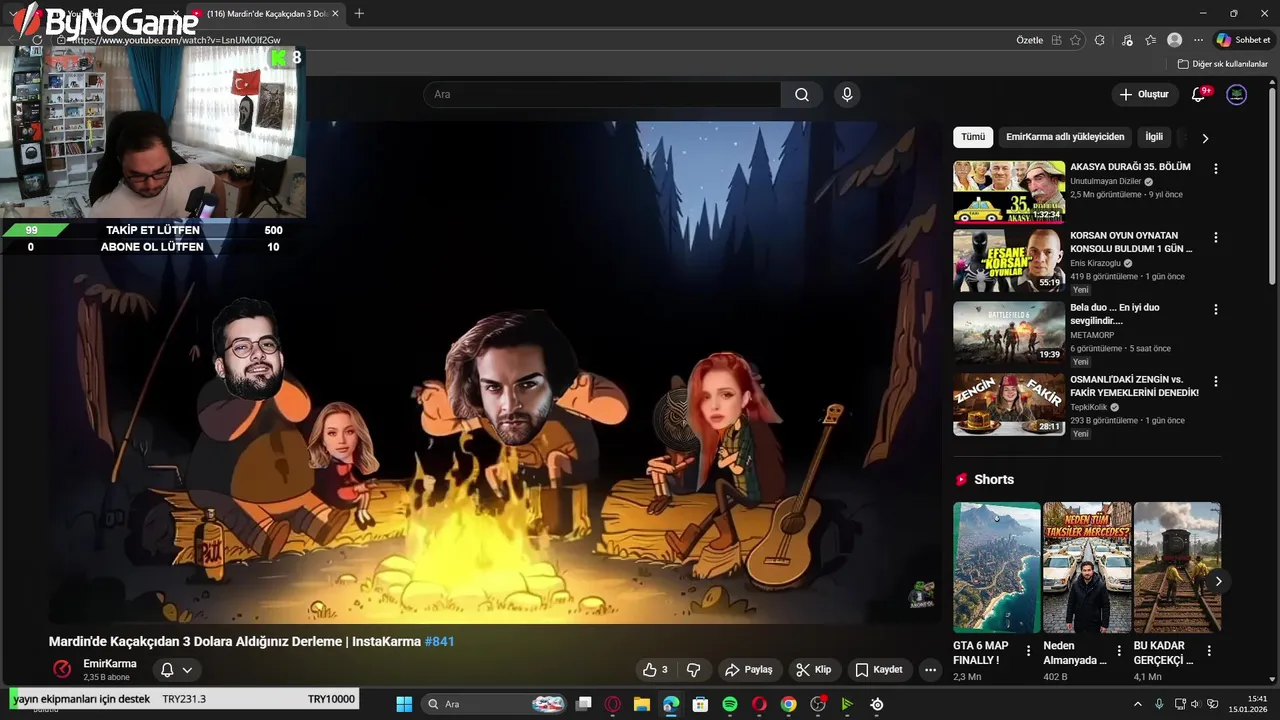Click the Windows taskbar Ara search box
Screen dimensions: 1280x720
click(x=495, y=704)
